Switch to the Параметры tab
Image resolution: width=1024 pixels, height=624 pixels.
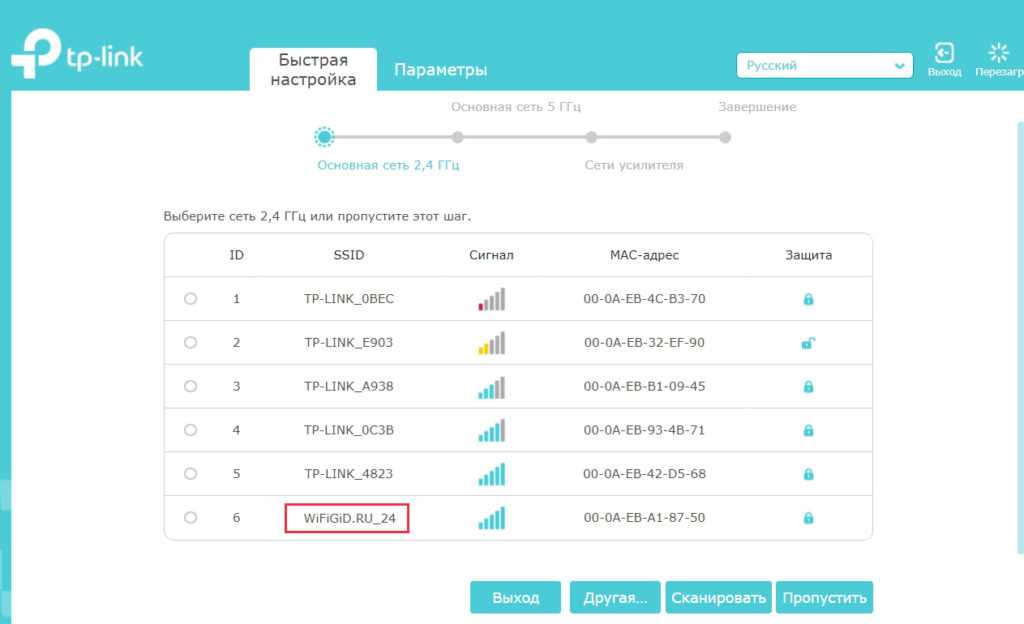tap(440, 70)
